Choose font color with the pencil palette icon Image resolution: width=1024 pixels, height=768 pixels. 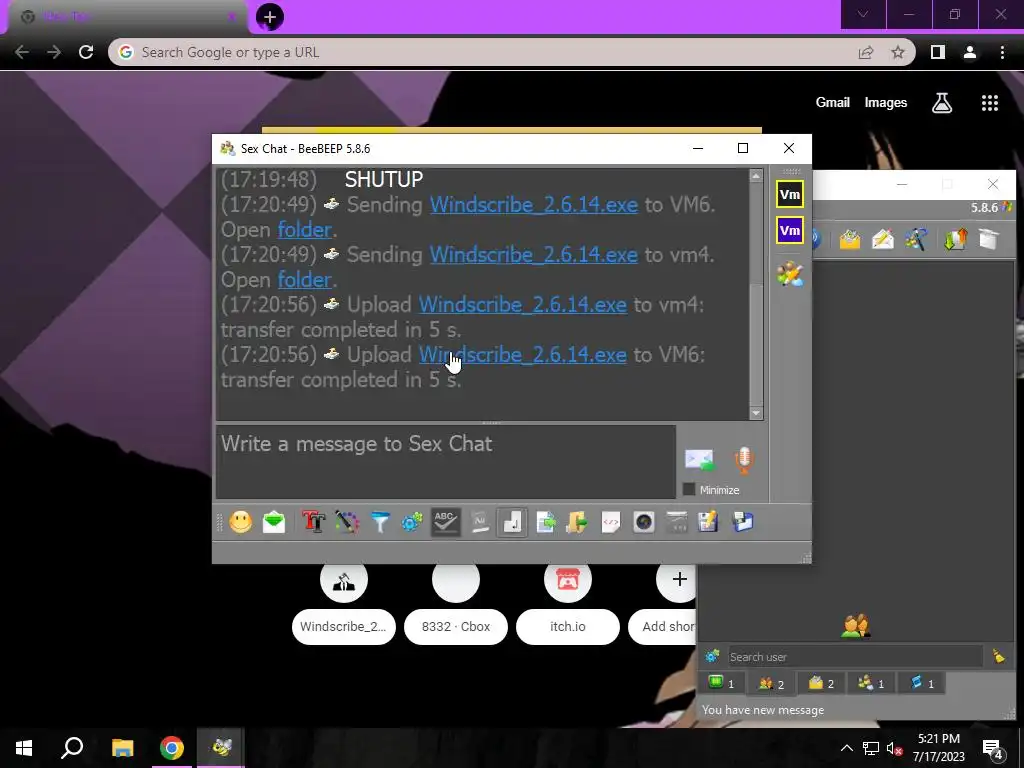[347, 522]
